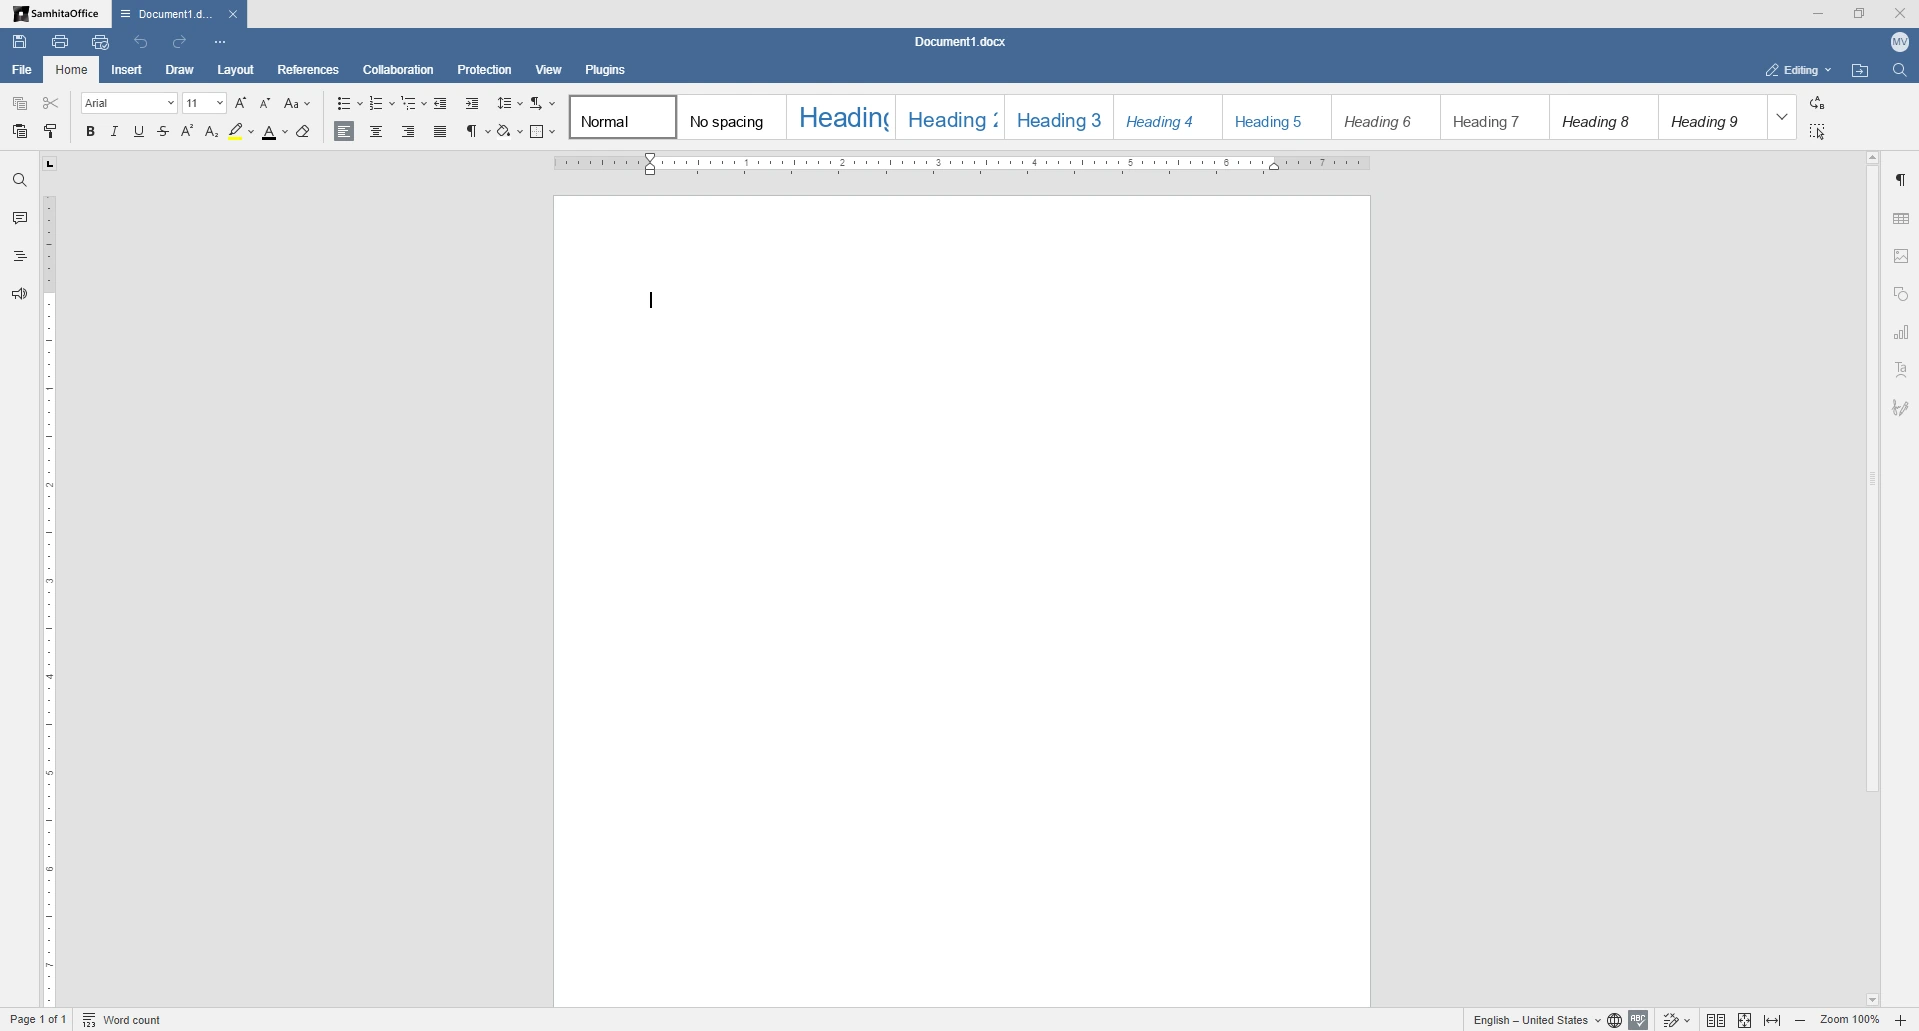Click the replace icon in ribbon

(x=1818, y=103)
